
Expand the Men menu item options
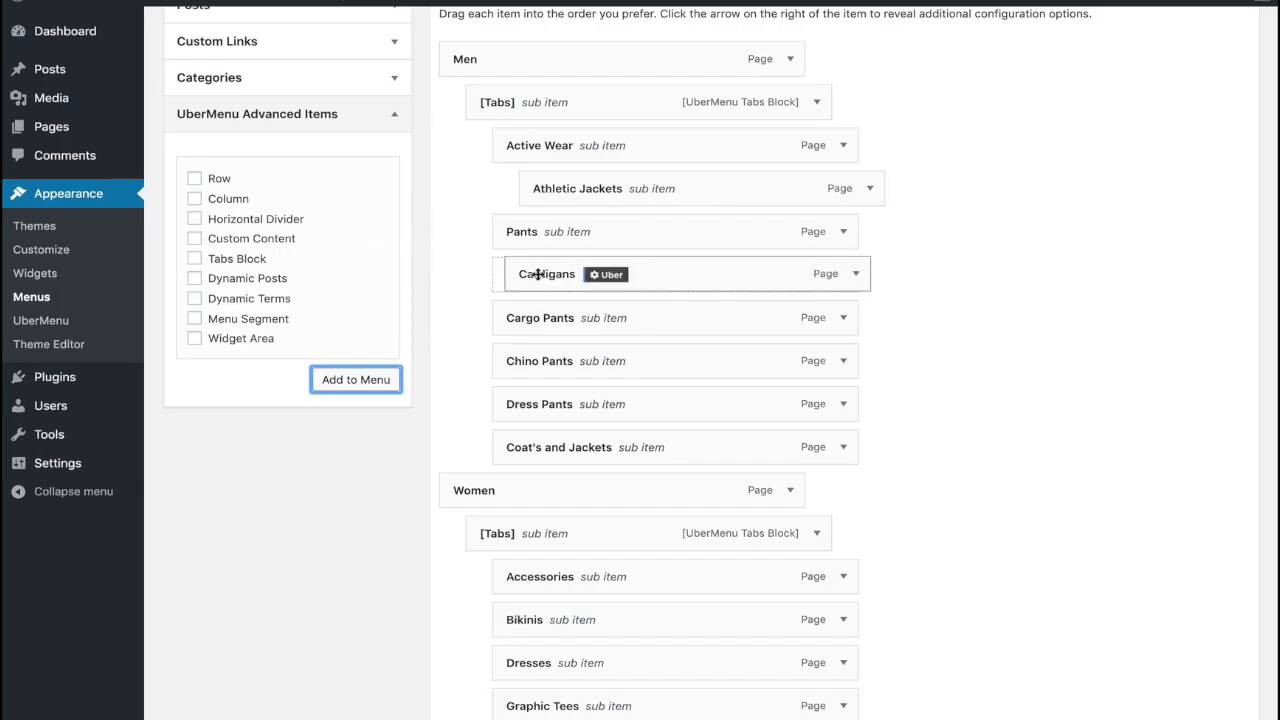790,59
